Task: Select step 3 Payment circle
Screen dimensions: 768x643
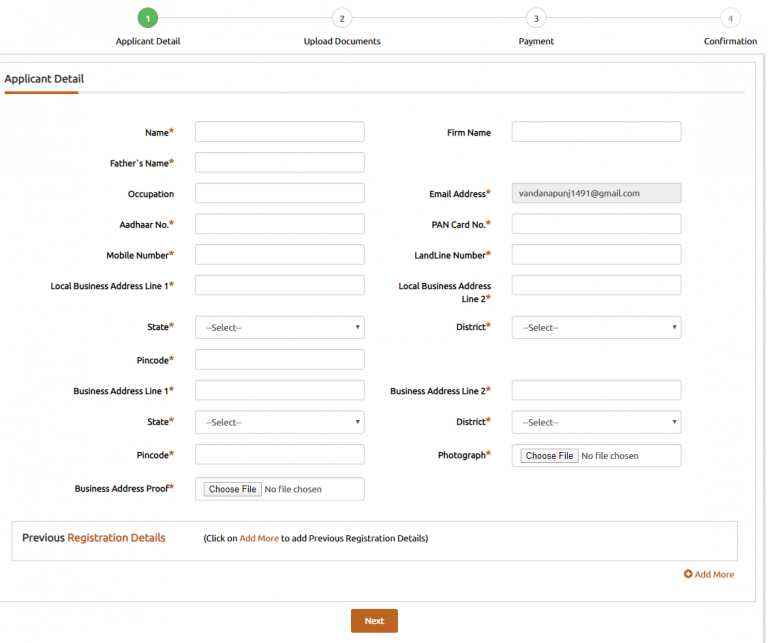Action: [536, 18]
